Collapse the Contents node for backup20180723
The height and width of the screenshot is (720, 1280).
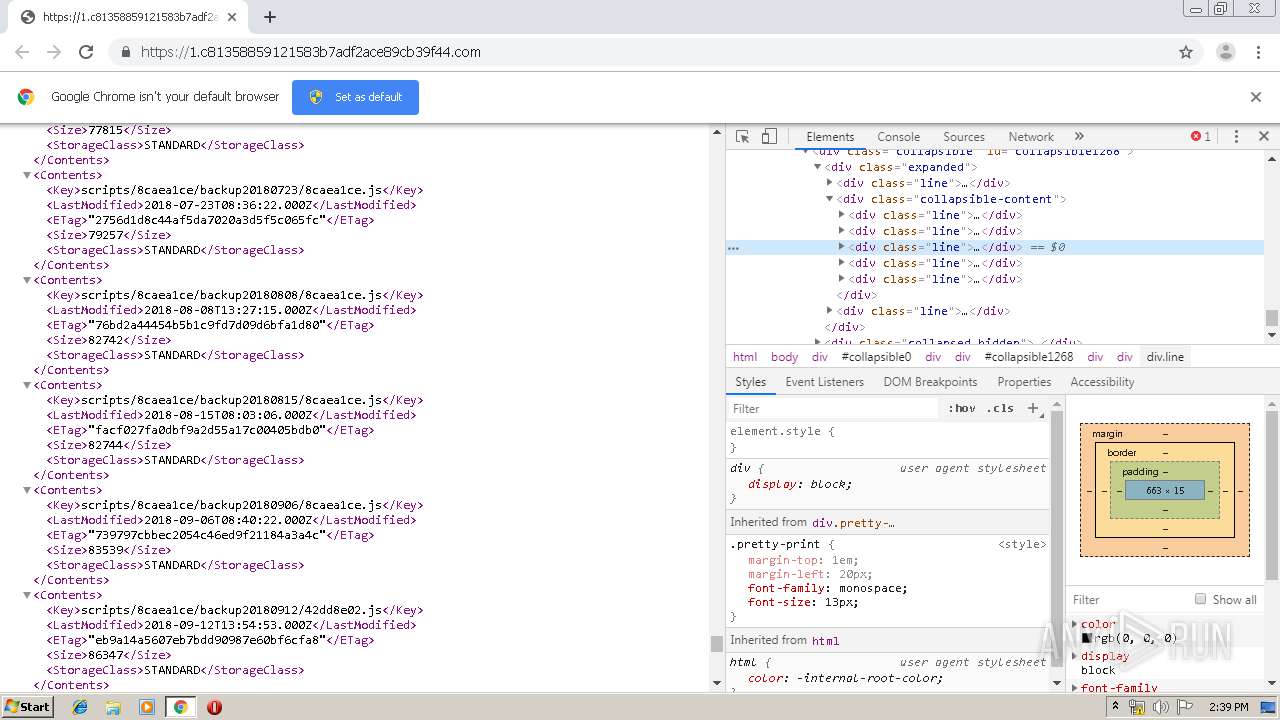27,175
